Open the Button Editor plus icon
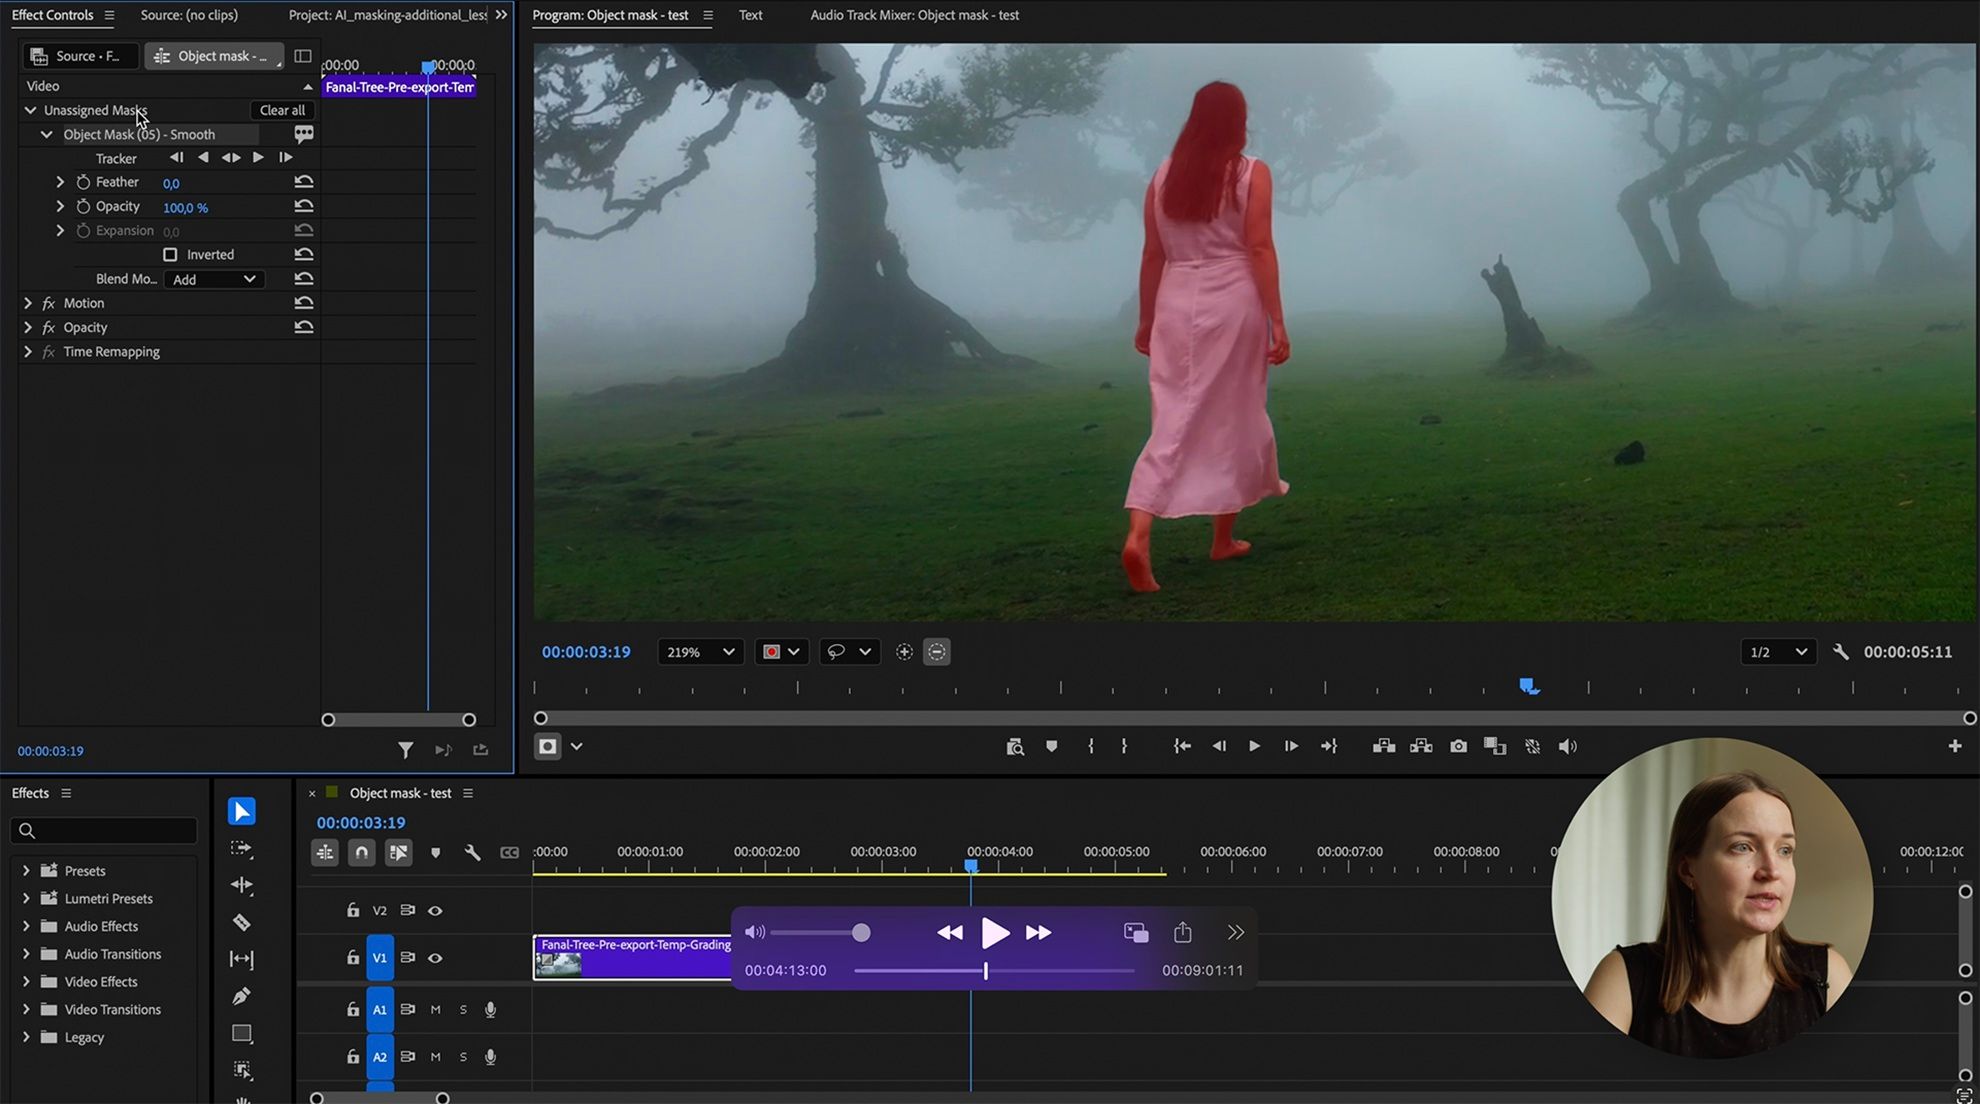Screen dimensions: 1980x1104 pyautogui.click(x=1954, y=746)
